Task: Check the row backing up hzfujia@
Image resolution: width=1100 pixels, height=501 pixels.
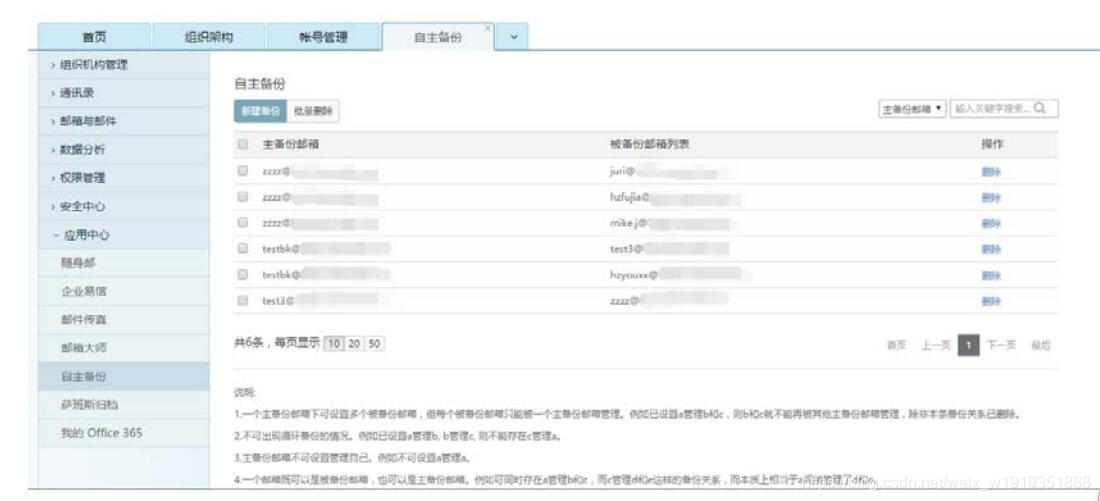Action: [x=243, y=199]
